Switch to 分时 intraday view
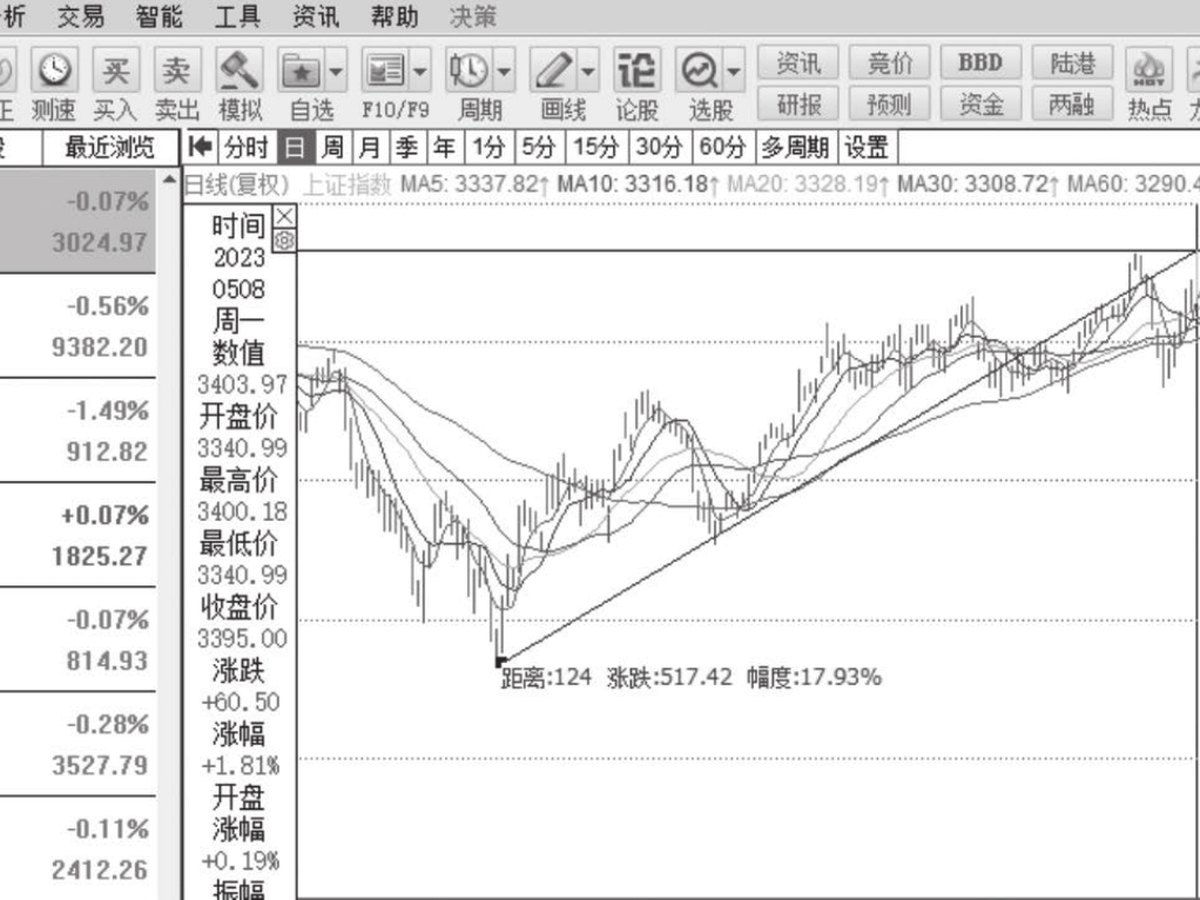The height and width of the screenshot is (900, 1200). coord(246,148)
